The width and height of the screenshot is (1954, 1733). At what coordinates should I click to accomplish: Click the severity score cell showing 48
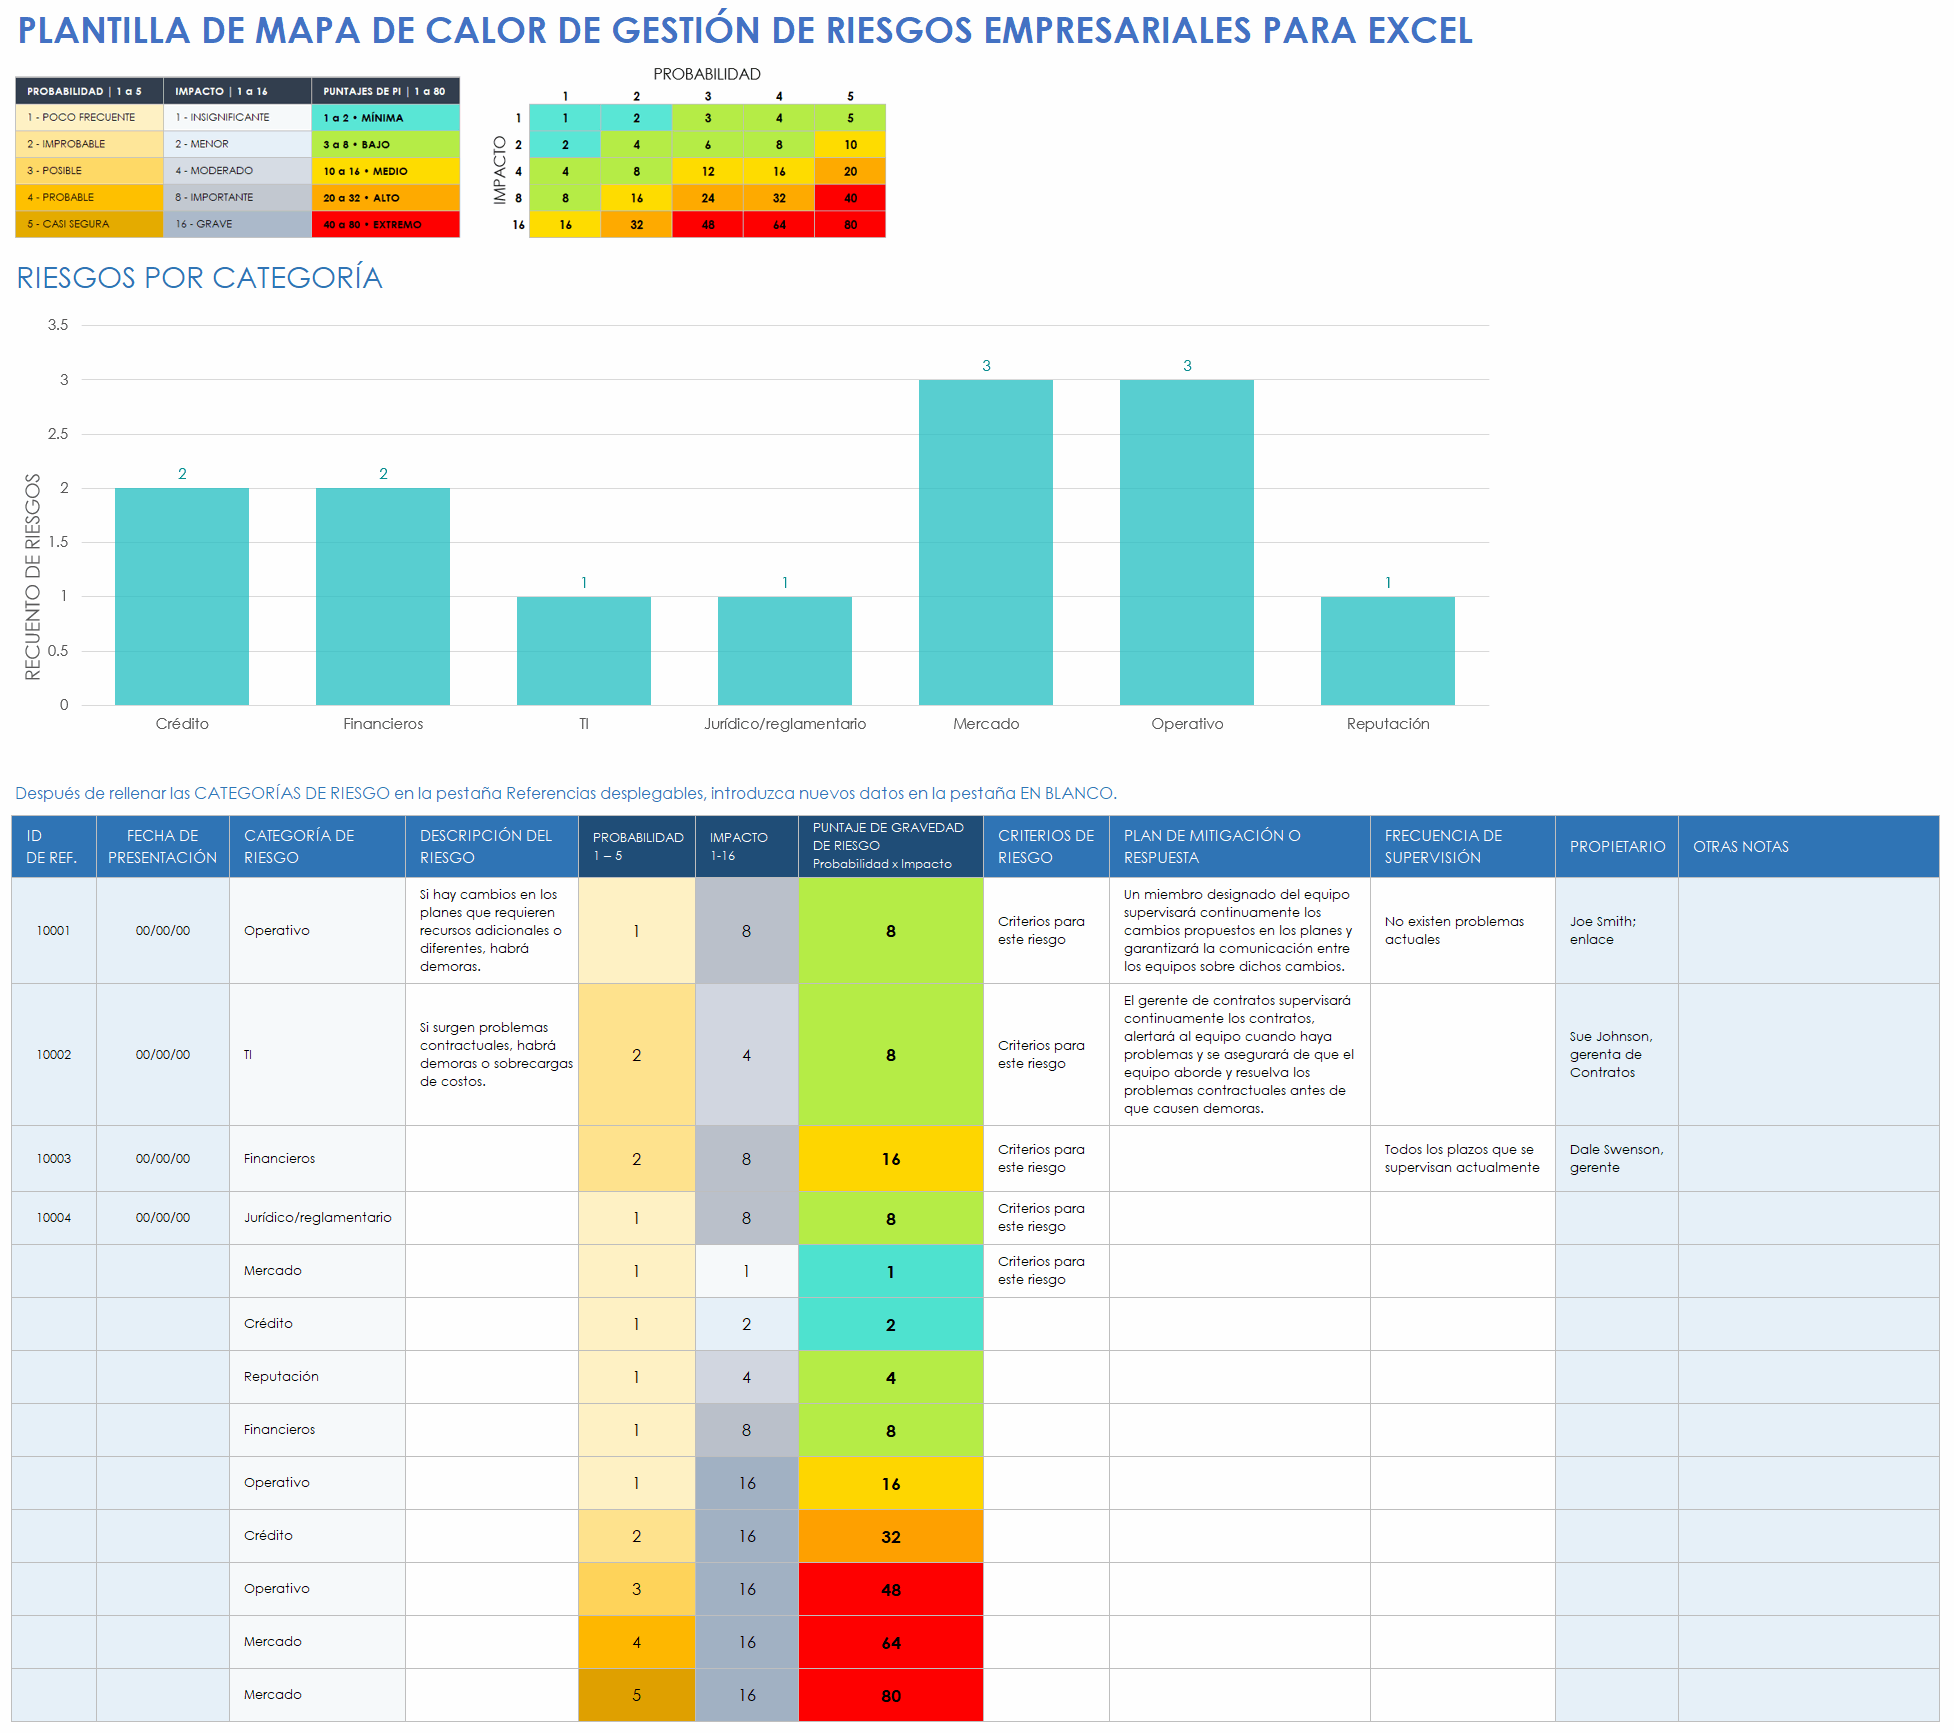(891, 1589)
